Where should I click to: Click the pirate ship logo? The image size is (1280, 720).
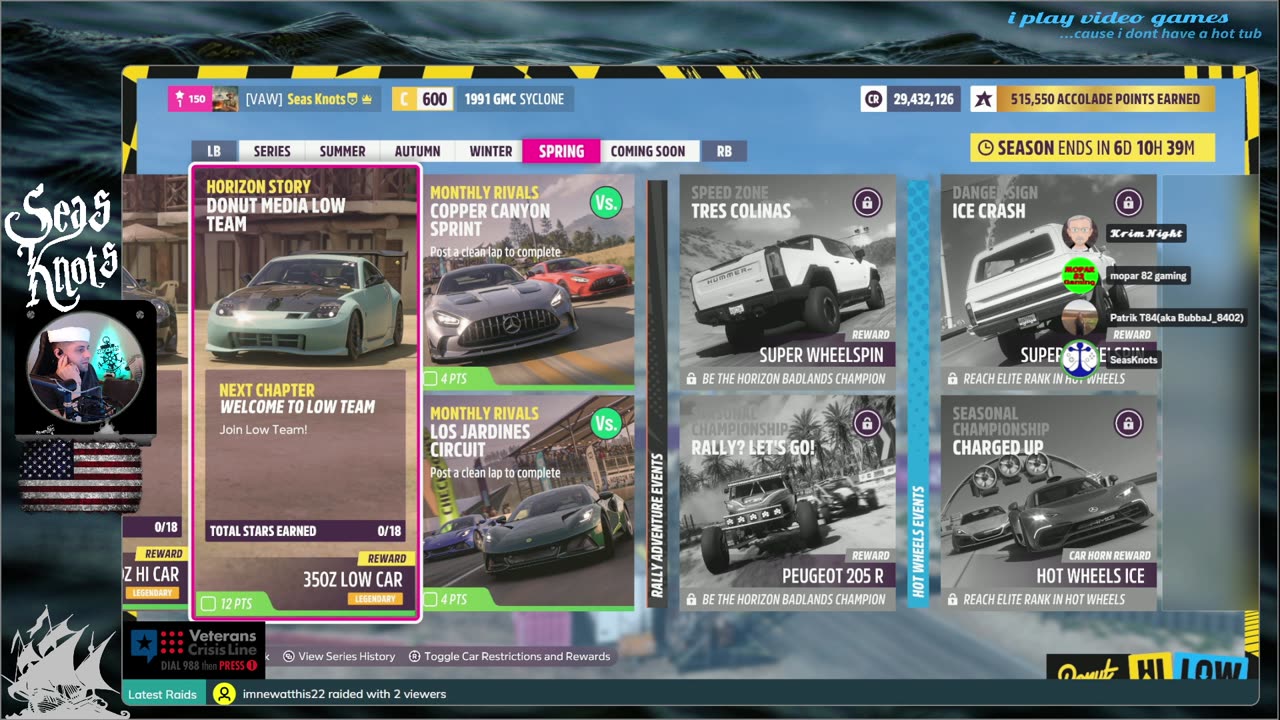pos(63,661)
